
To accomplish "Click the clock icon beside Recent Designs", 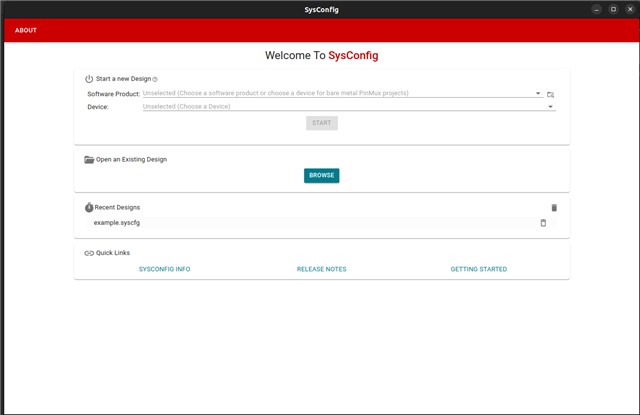I will tap(89, 207).
